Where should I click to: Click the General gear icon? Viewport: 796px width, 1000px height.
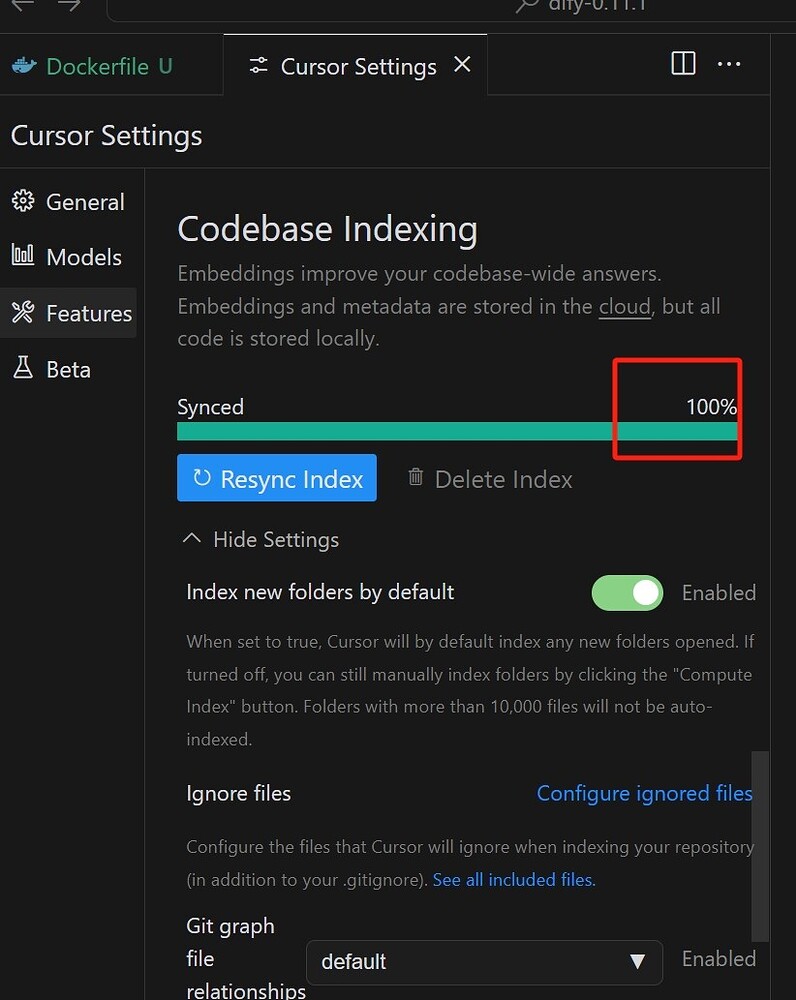23,201
